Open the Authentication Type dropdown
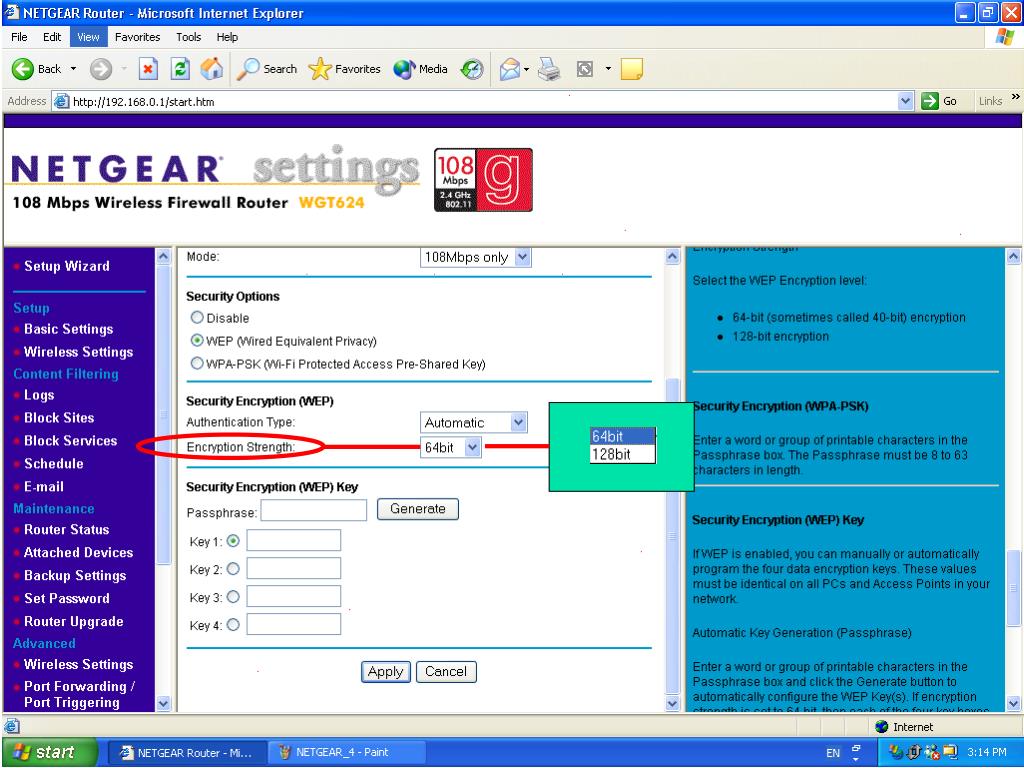Viewport: 1024px width, 768px height. point(473,423)
